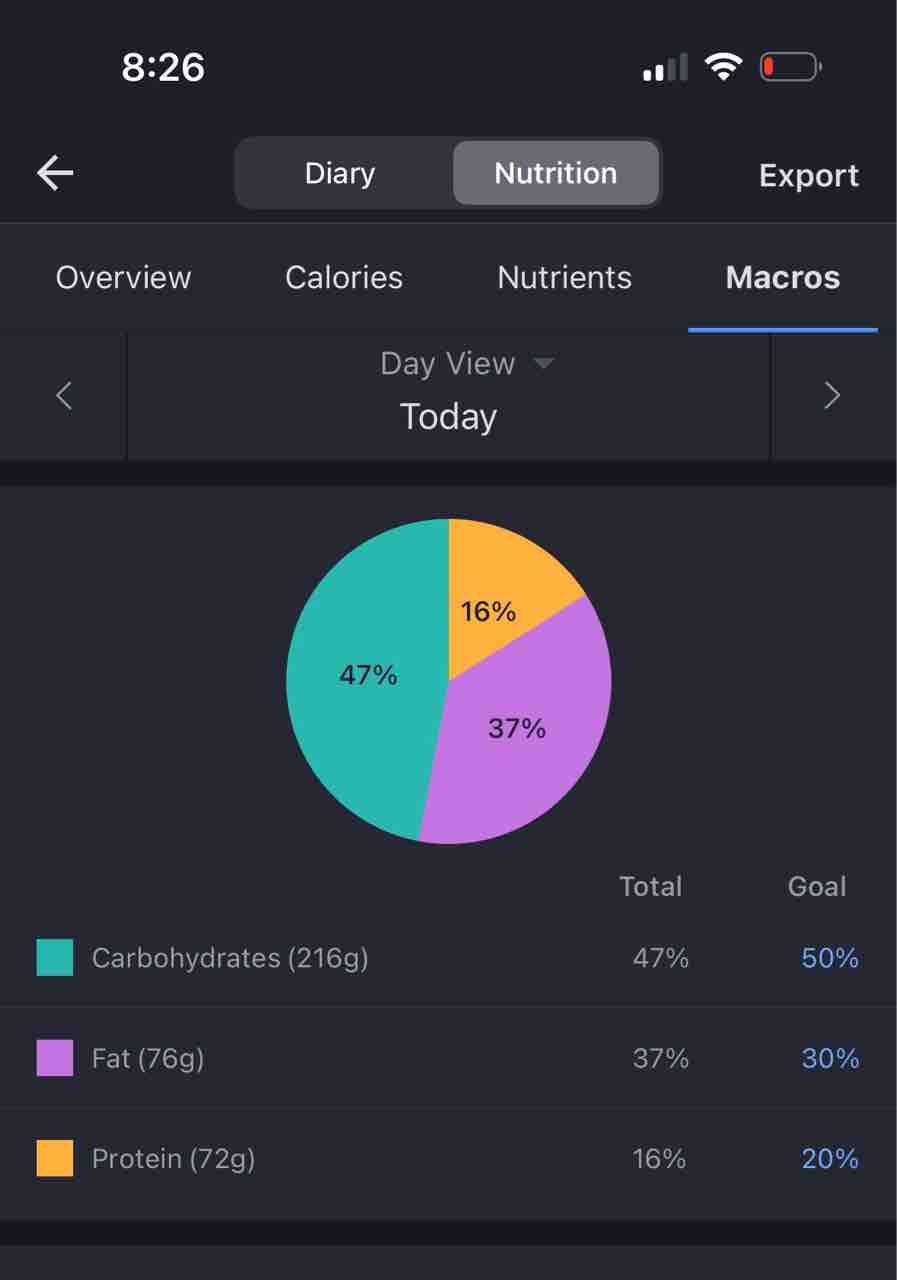Switch to the Diary view
The image size is (897, 1280).
click(340, 173)
